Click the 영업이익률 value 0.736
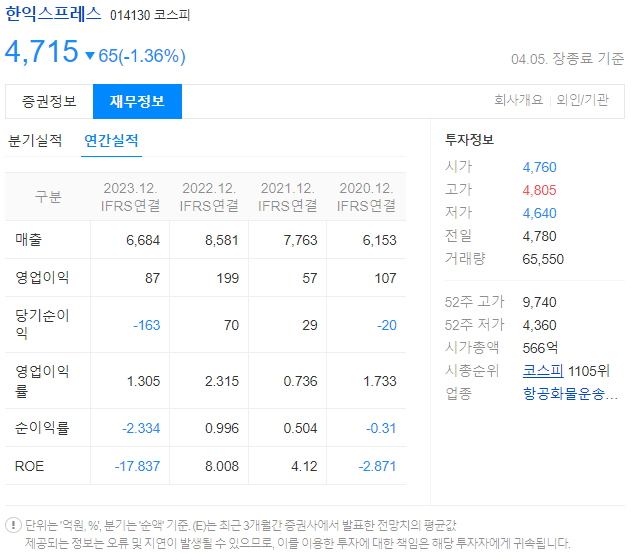The width and height of the screenshot is (631, 560). click(300, 381)
